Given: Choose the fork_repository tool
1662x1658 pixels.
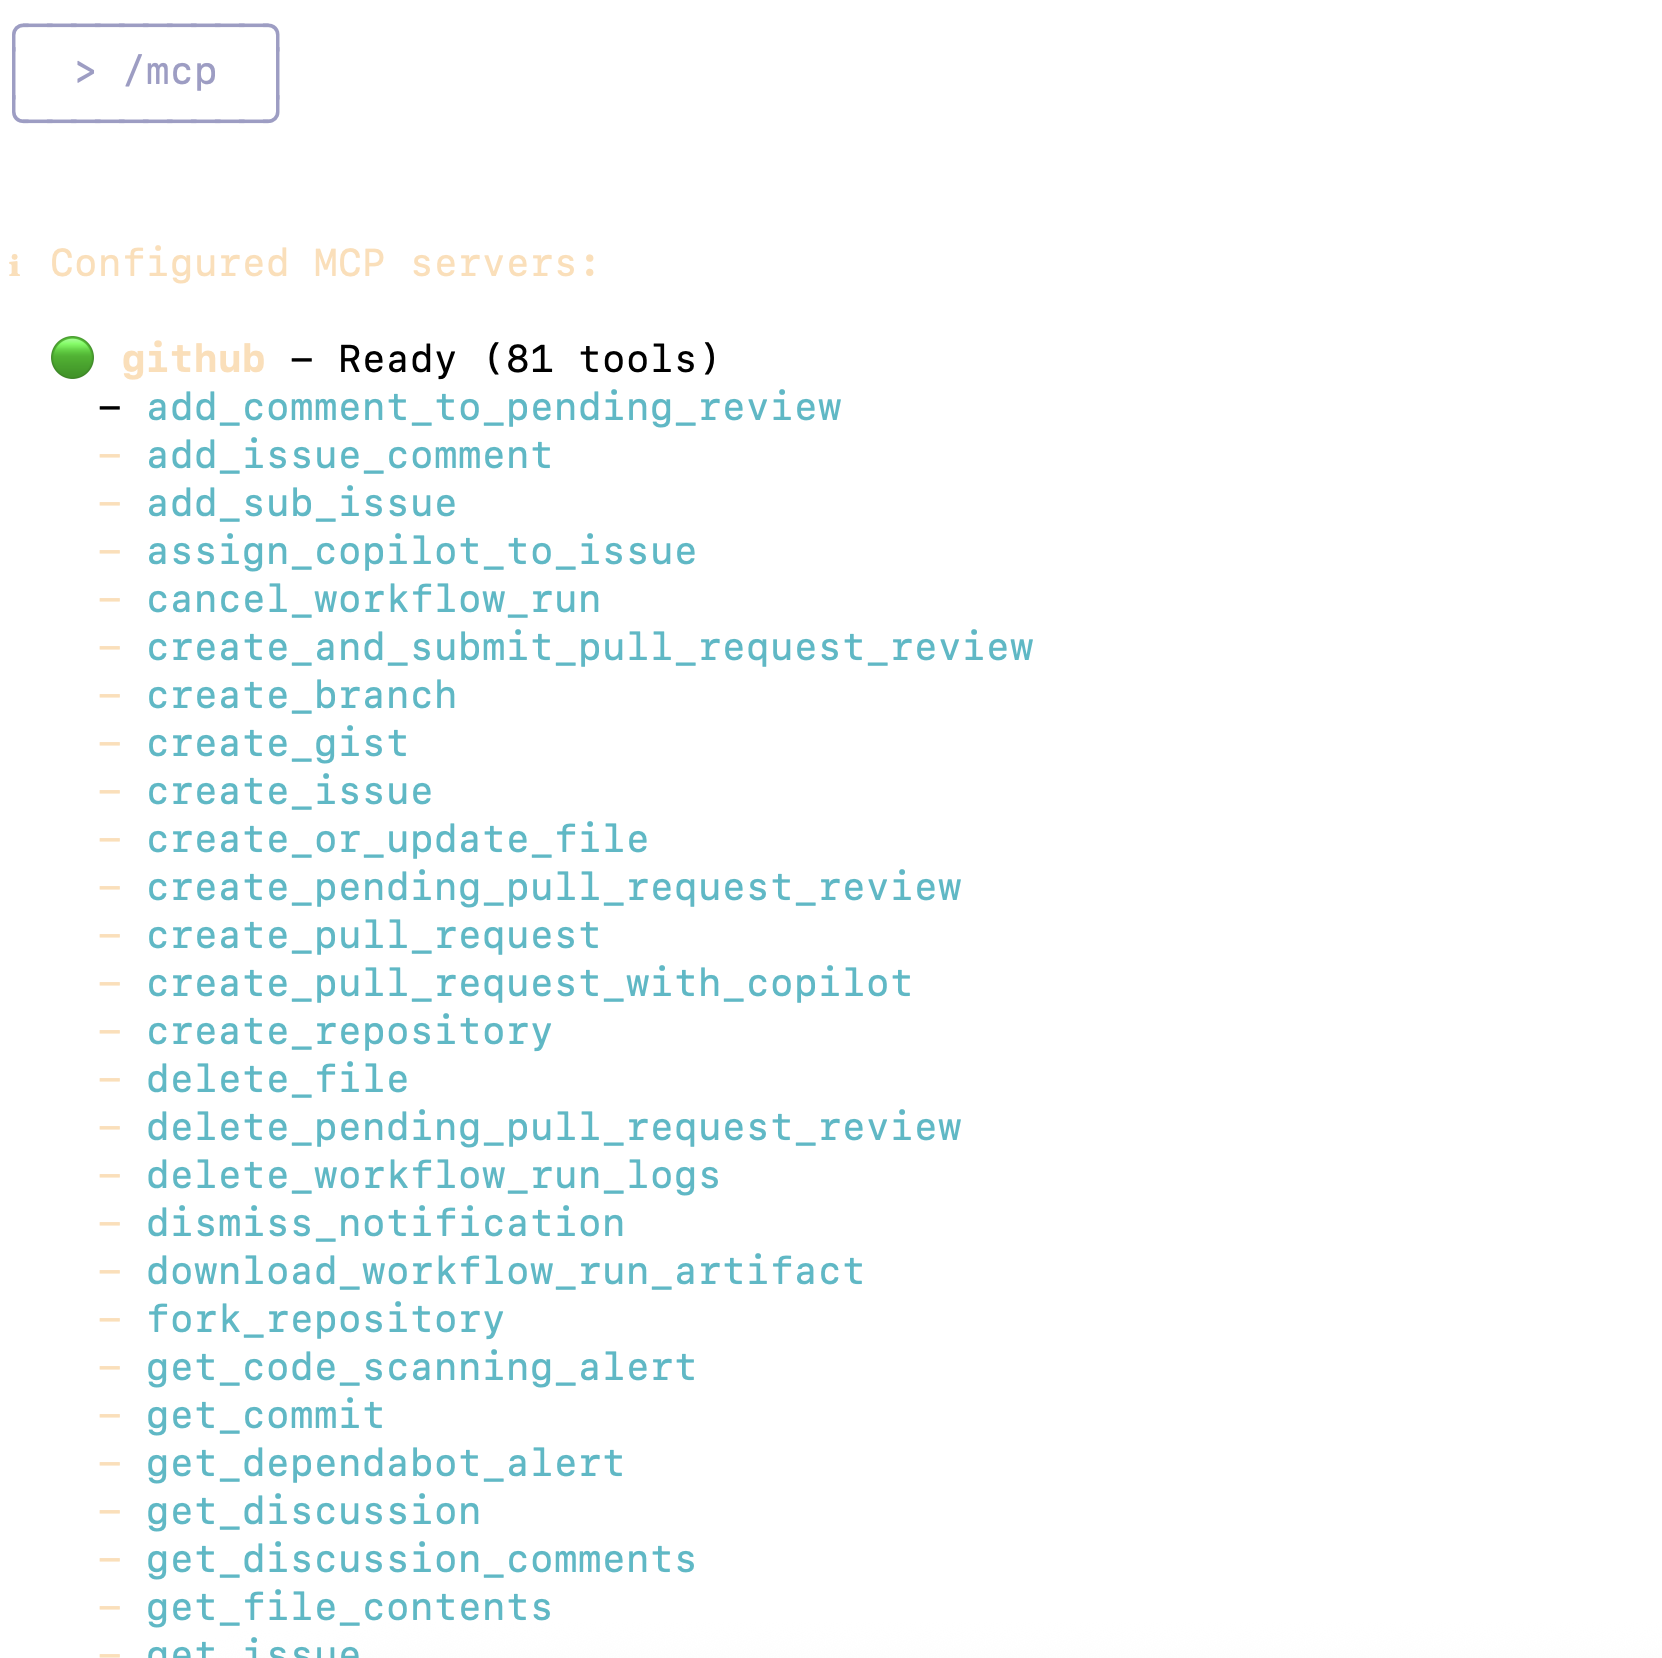Looking at the screenshot, I should 325,1320.
